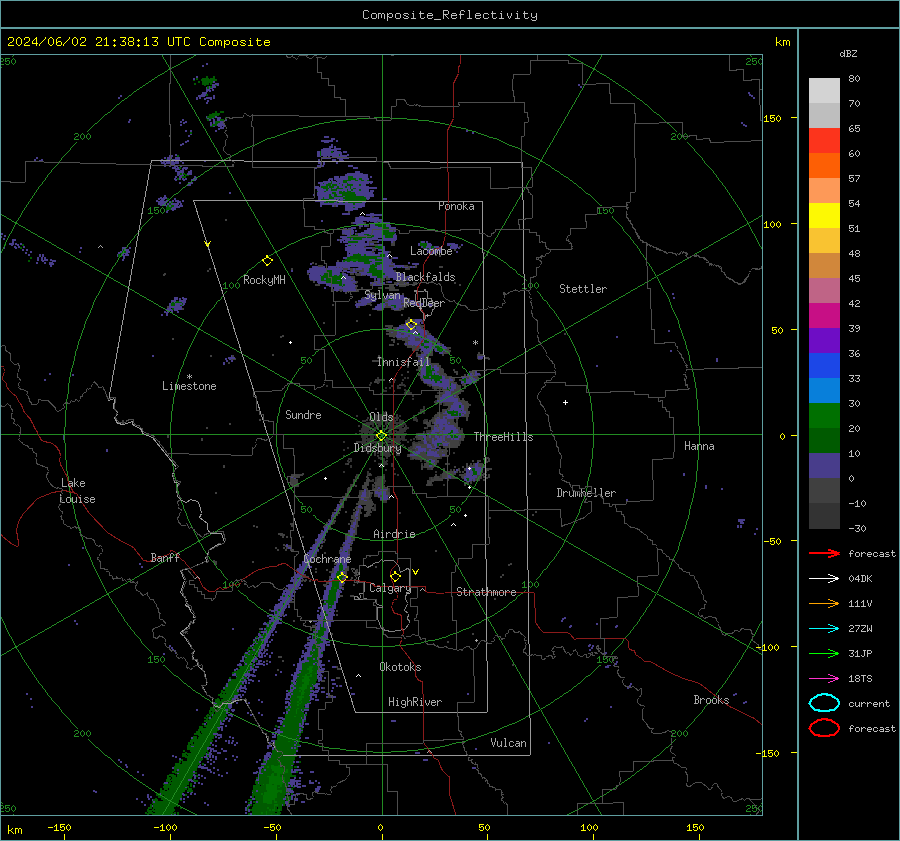Select the 30 dBZ green swatch
Screen dimensions: 900x841
tap(824, 416)
